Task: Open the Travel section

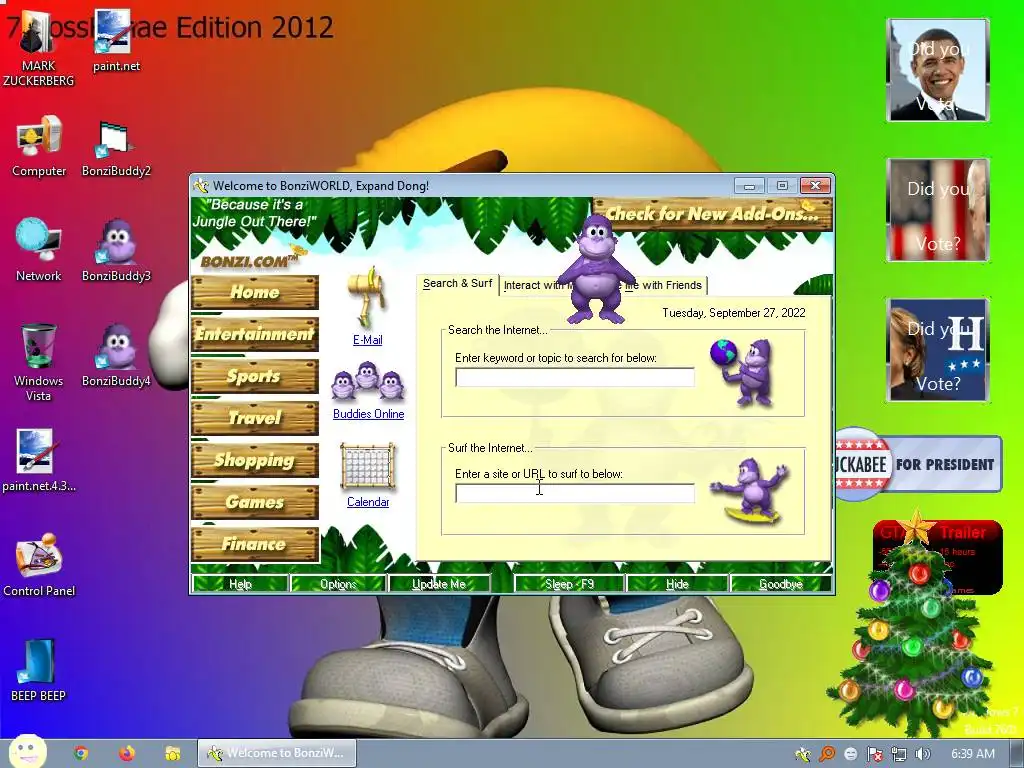Action: 255,418
